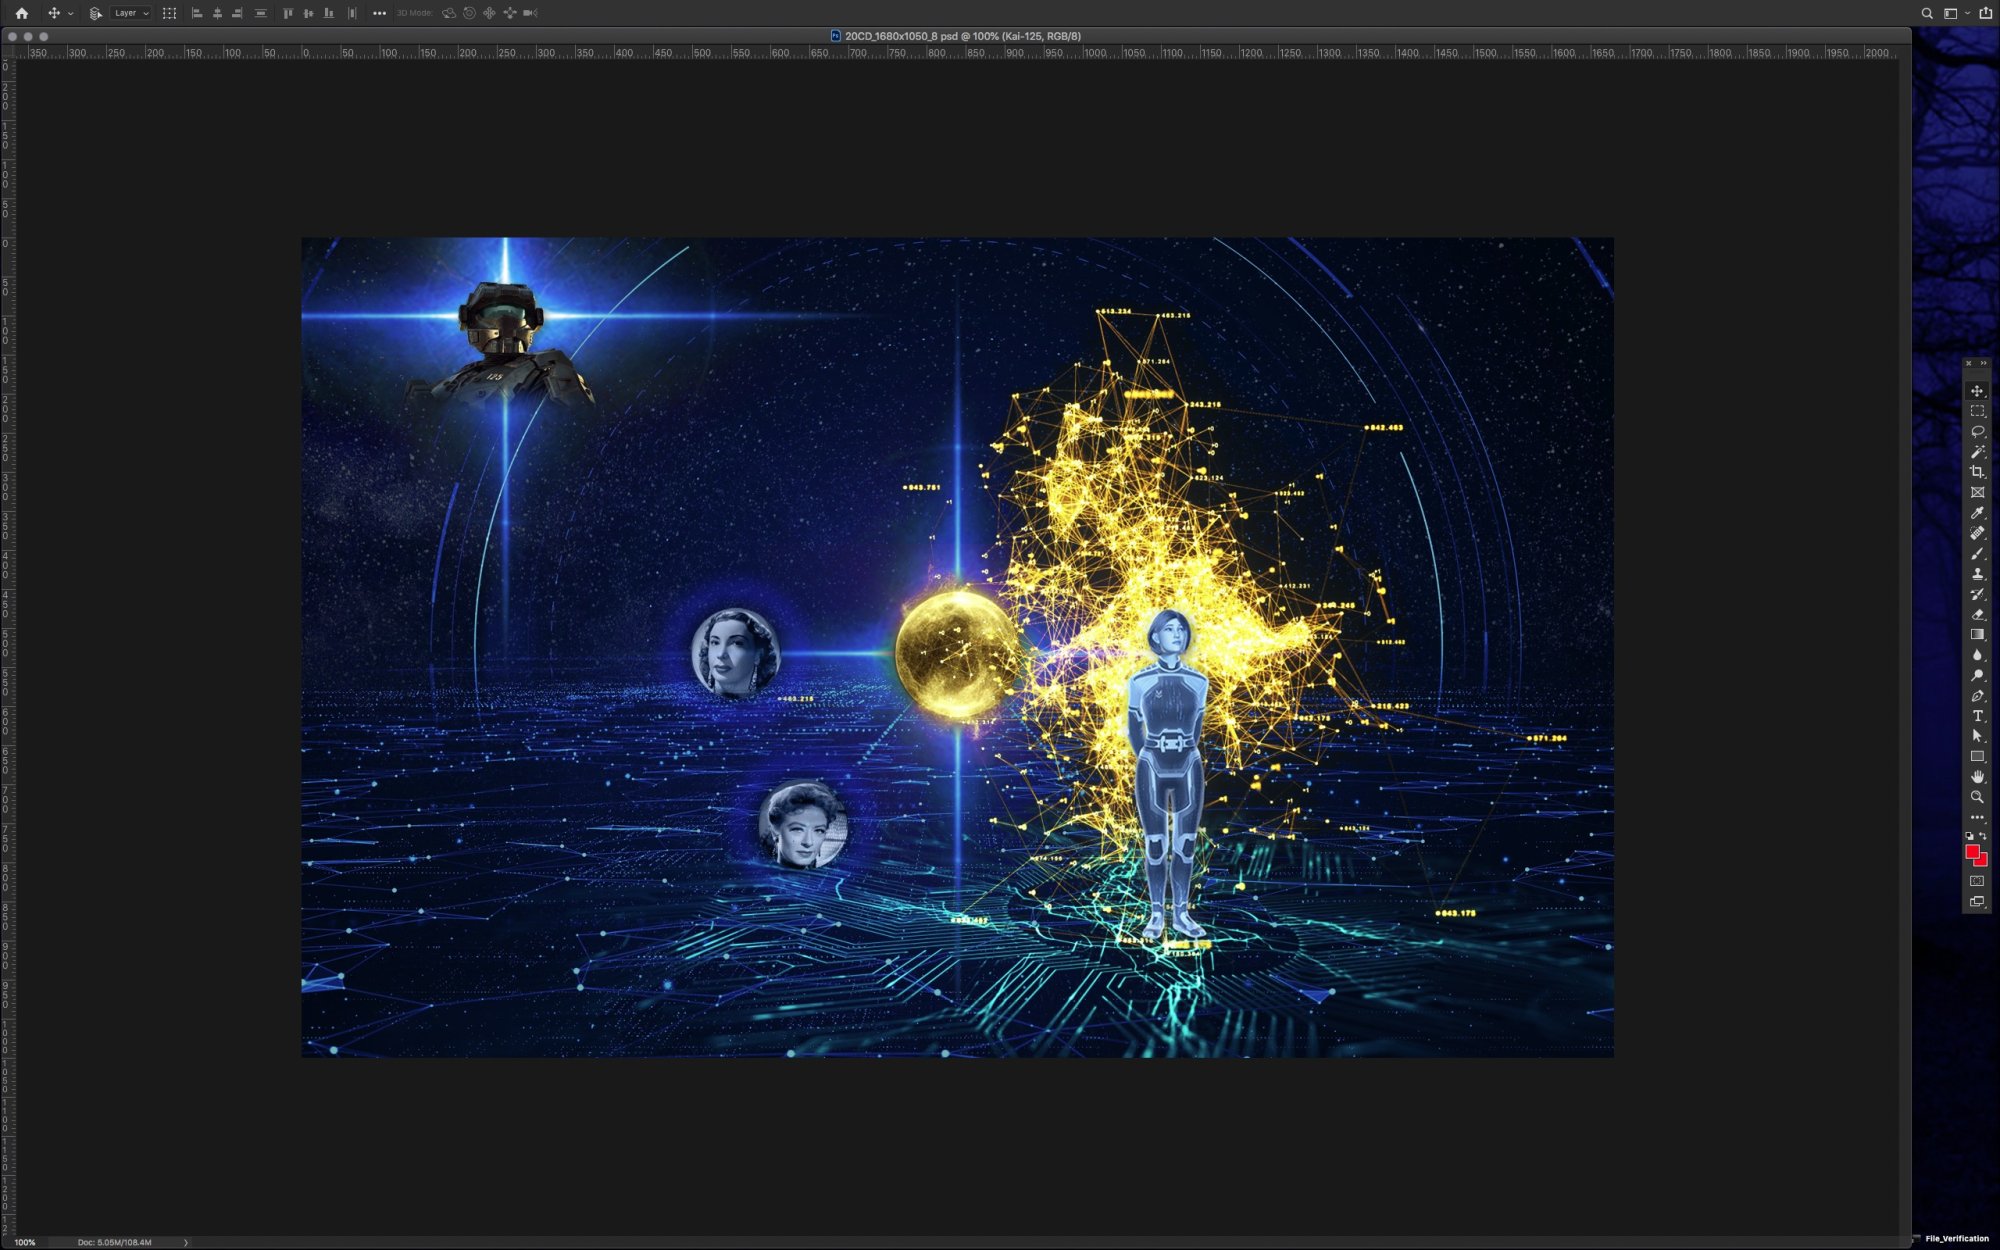The height and width of the screenshot is (1250, 2000).
Task: Toggle Quick Mask mode
Action: tap(1977, 881)
